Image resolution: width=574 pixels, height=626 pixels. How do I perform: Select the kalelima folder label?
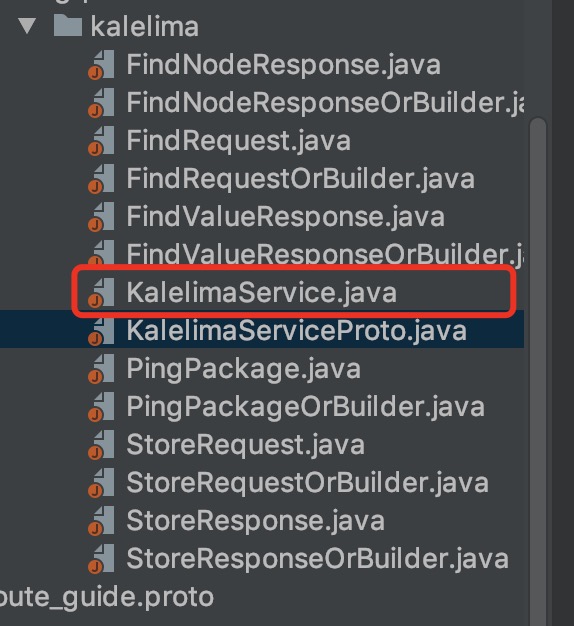[x=144, y=26]
